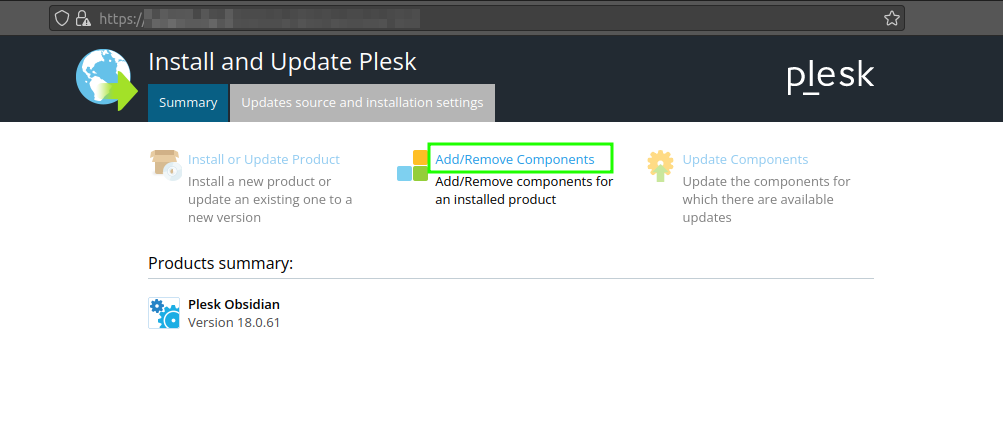Screen dimensions: 1003x430
Task: Click the padlock site security icon
Action: click(x=83, y=18)
